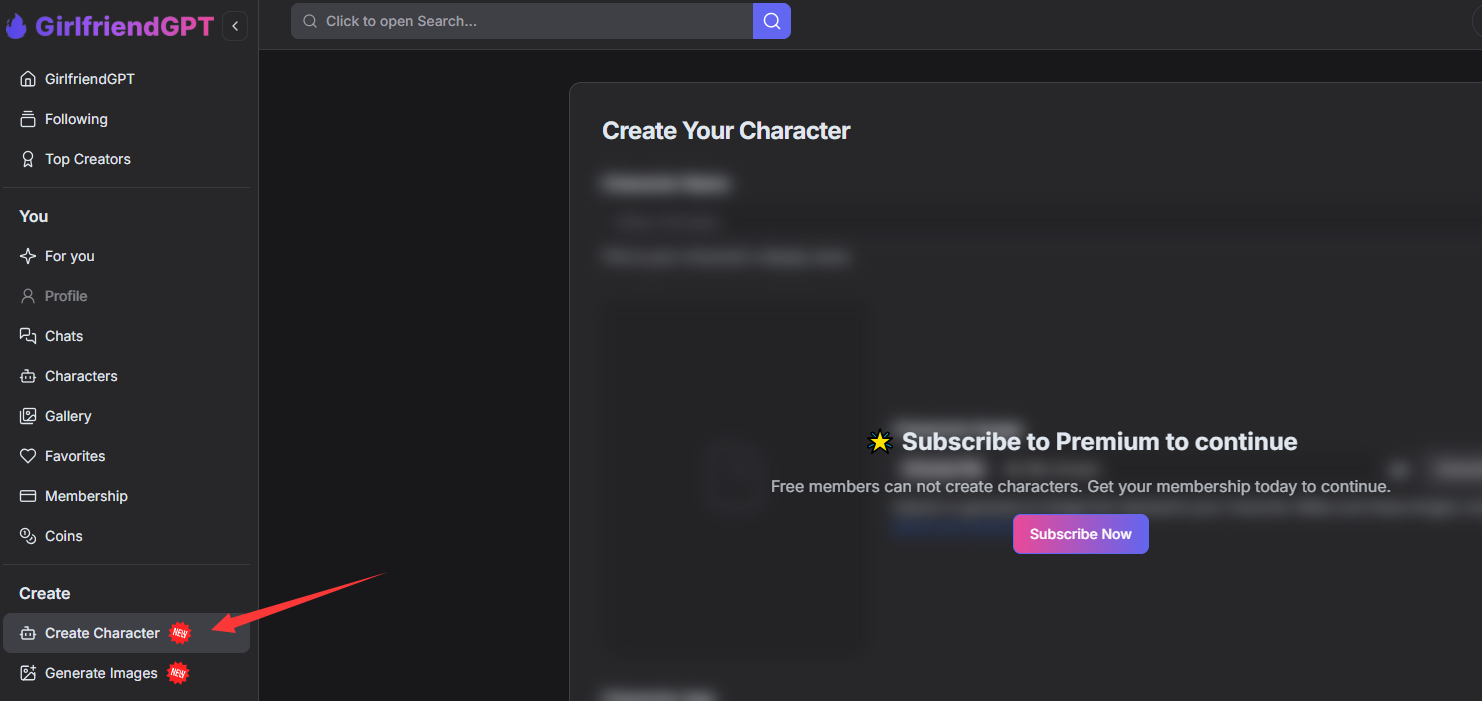Viewport: 1482px width, 701px height.
Task: Click the magnifier icon inside search field
Action: pos(310,21)
